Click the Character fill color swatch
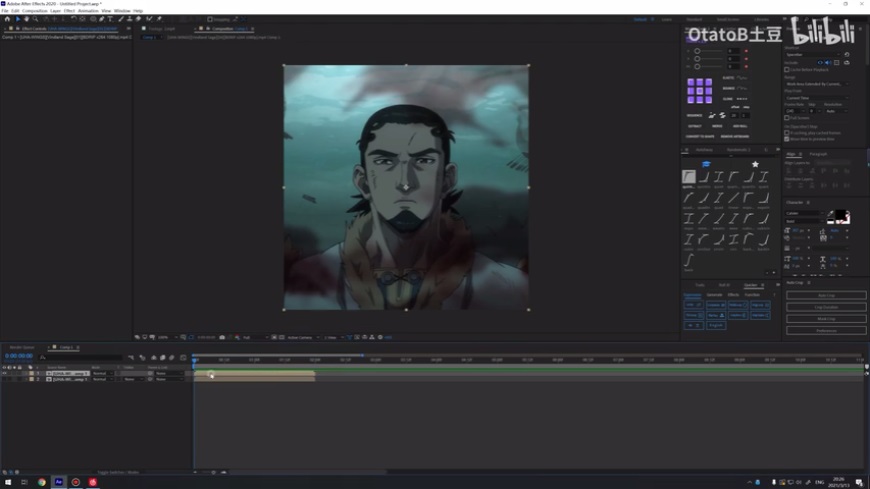The height and width of the screenshot is (489, 870). (x=841, y=214)
